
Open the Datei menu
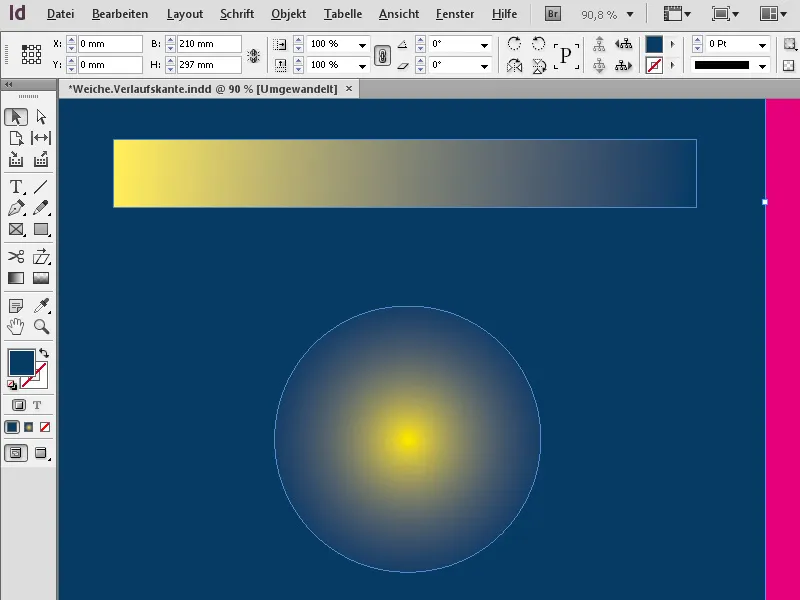61,14
